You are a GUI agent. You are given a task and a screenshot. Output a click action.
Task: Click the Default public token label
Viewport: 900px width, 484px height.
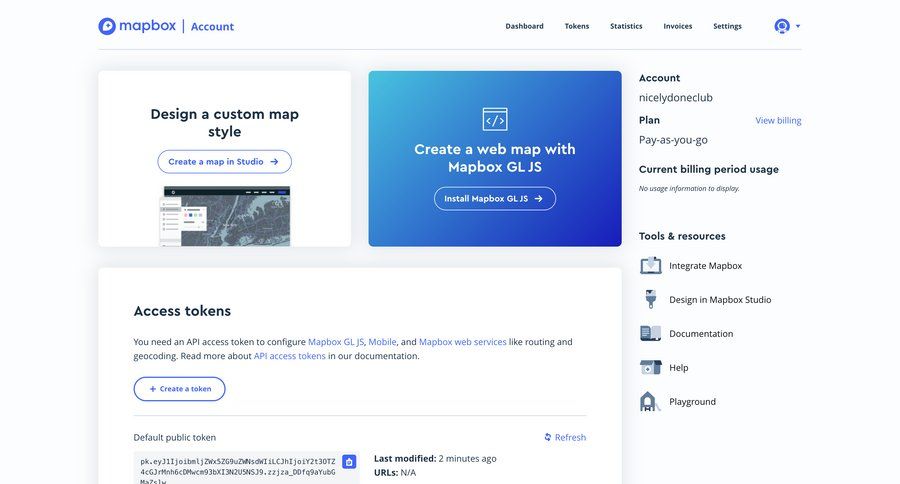174,437
